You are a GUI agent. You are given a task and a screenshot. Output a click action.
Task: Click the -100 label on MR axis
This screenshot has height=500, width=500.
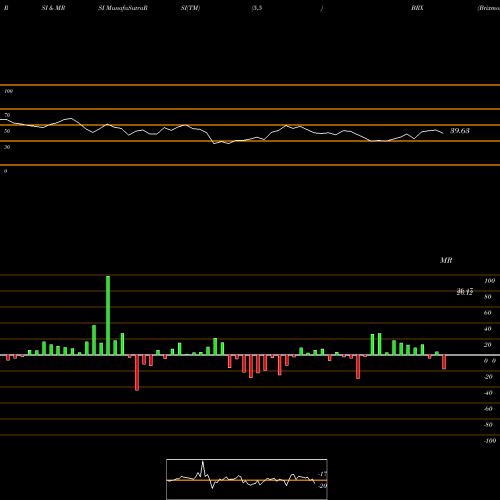490,441
